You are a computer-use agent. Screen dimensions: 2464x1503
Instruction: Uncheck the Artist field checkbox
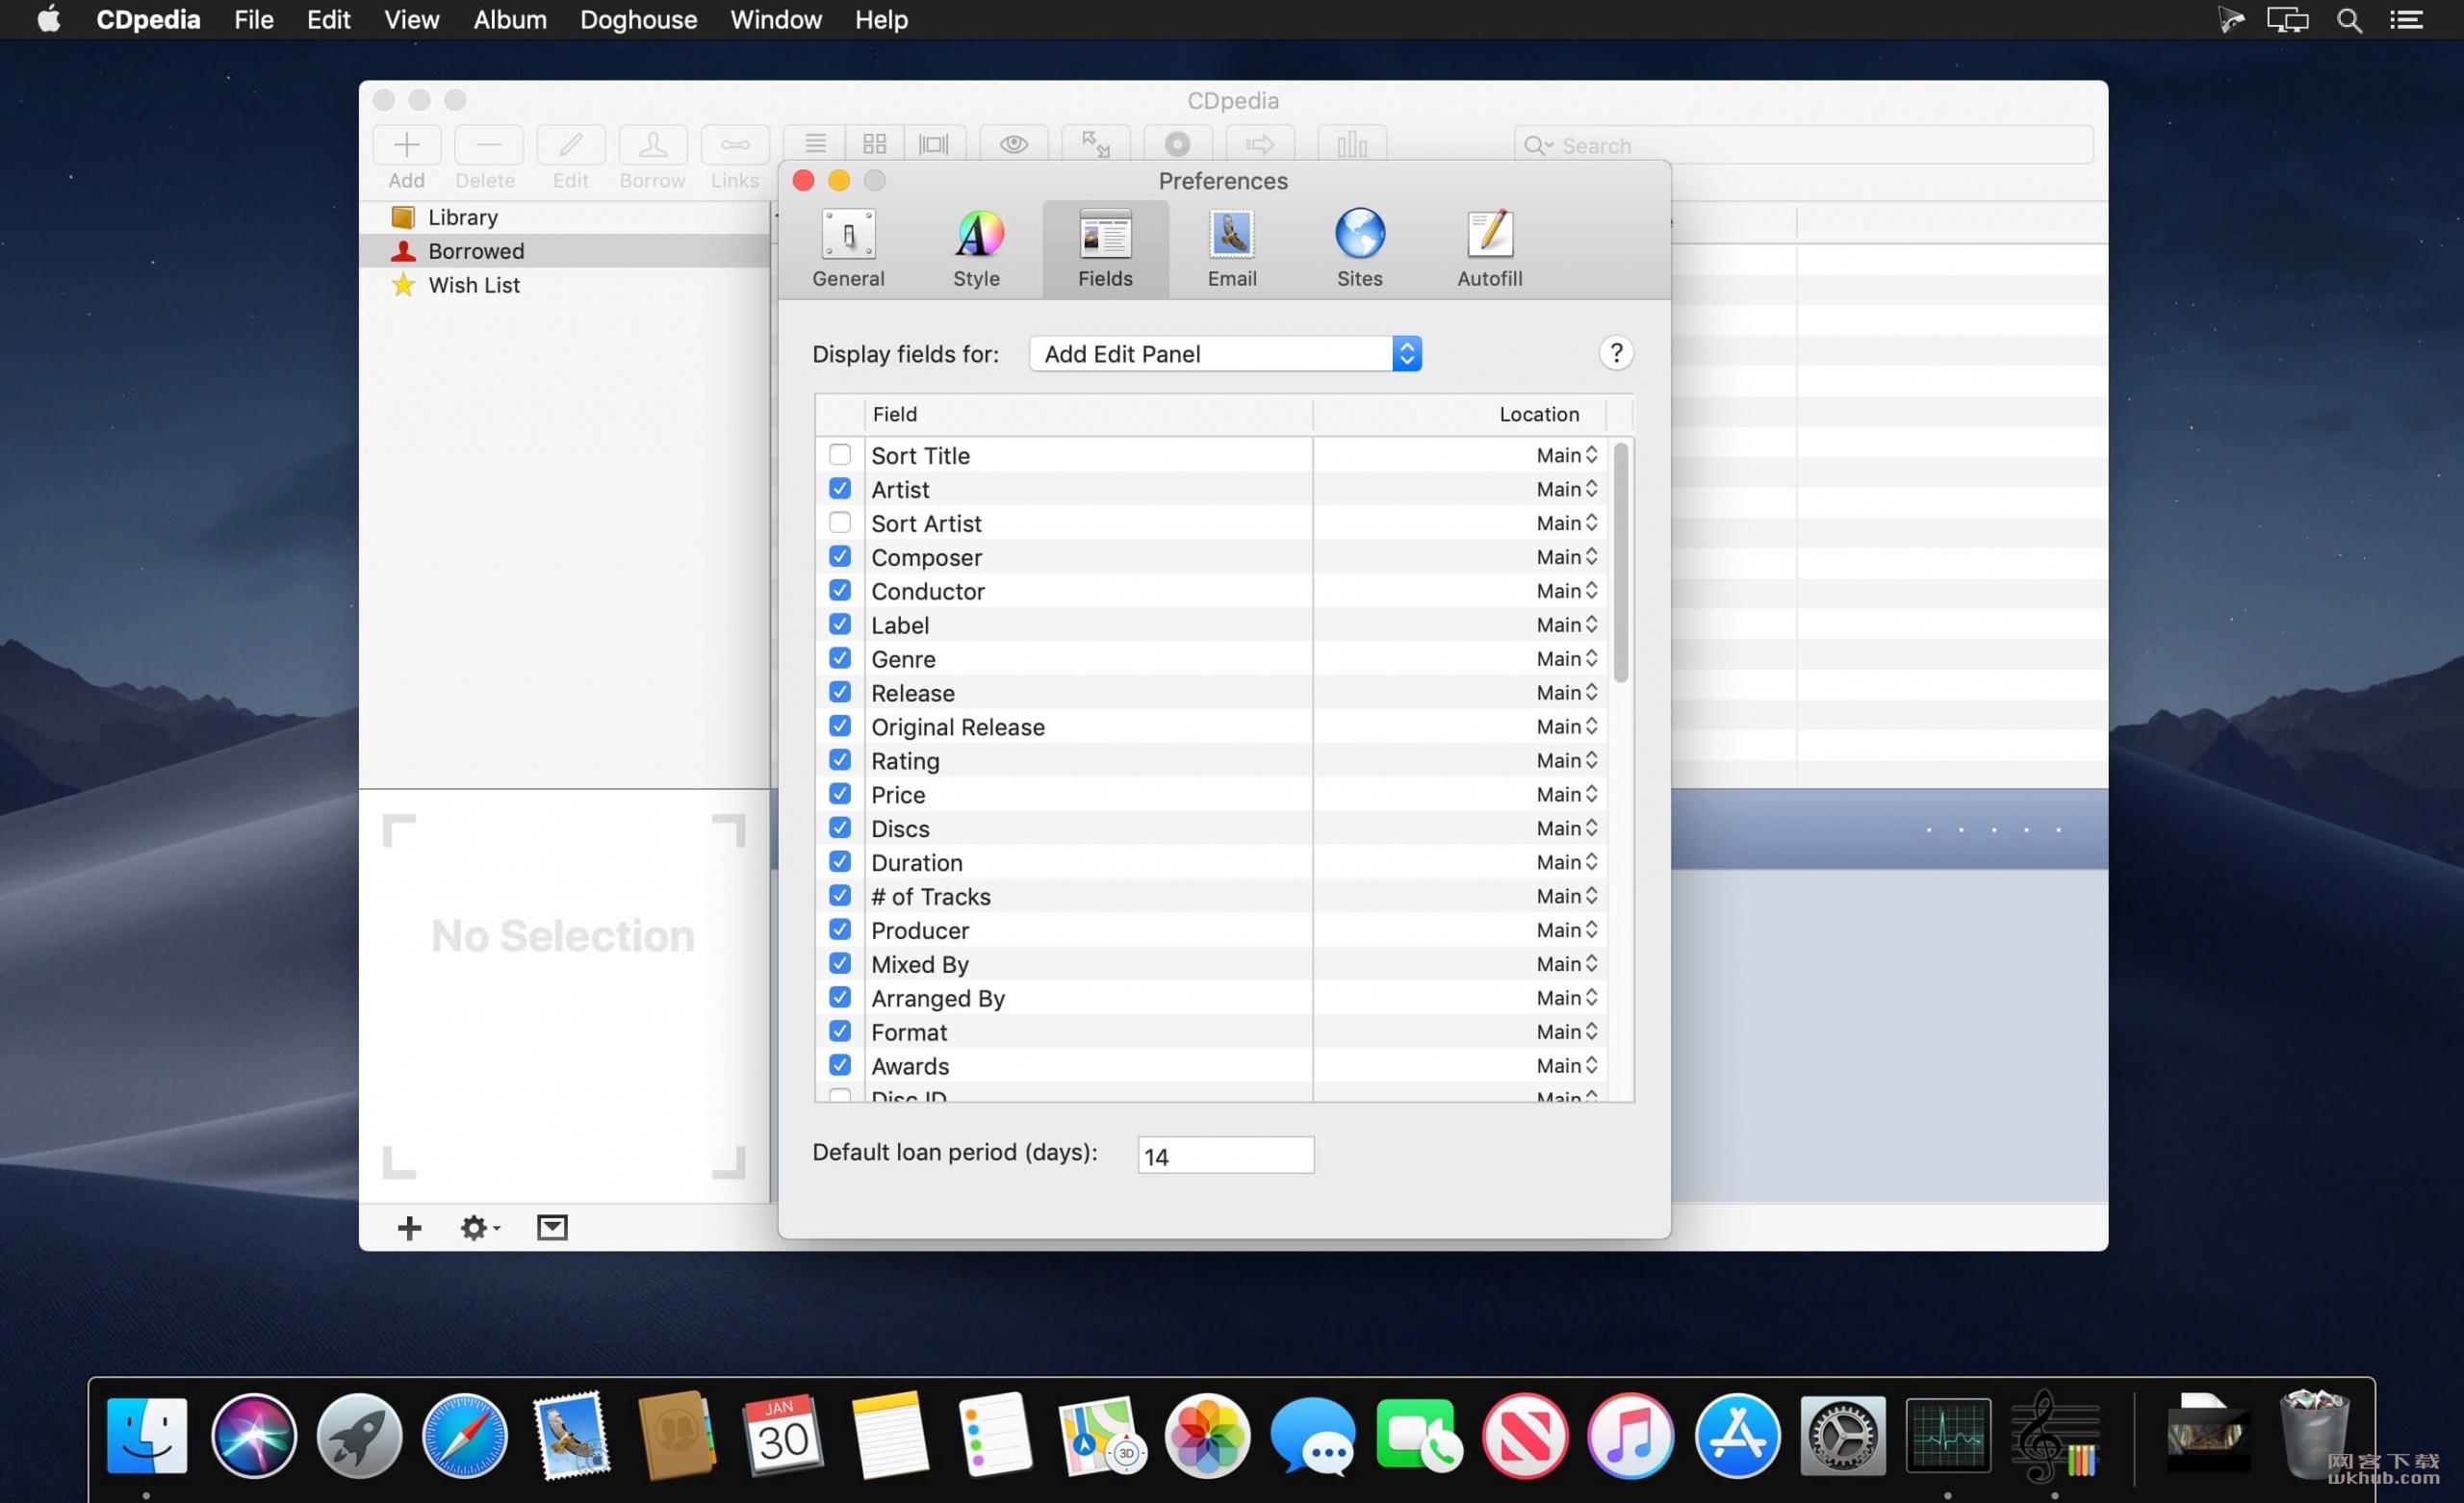click(x=839, y=489)
